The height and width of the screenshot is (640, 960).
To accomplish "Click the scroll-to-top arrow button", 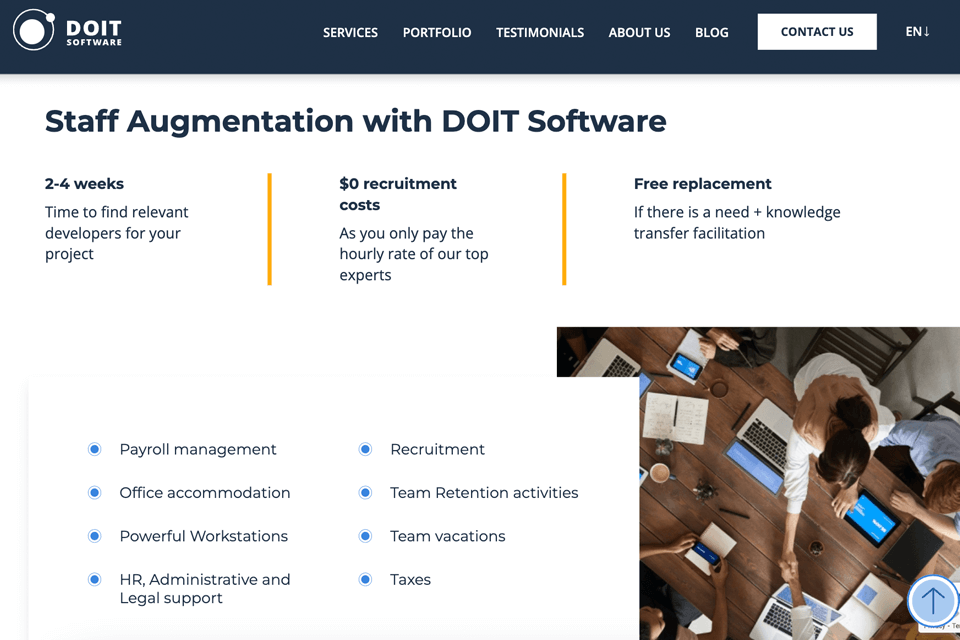I will click(x=932, y=601).
